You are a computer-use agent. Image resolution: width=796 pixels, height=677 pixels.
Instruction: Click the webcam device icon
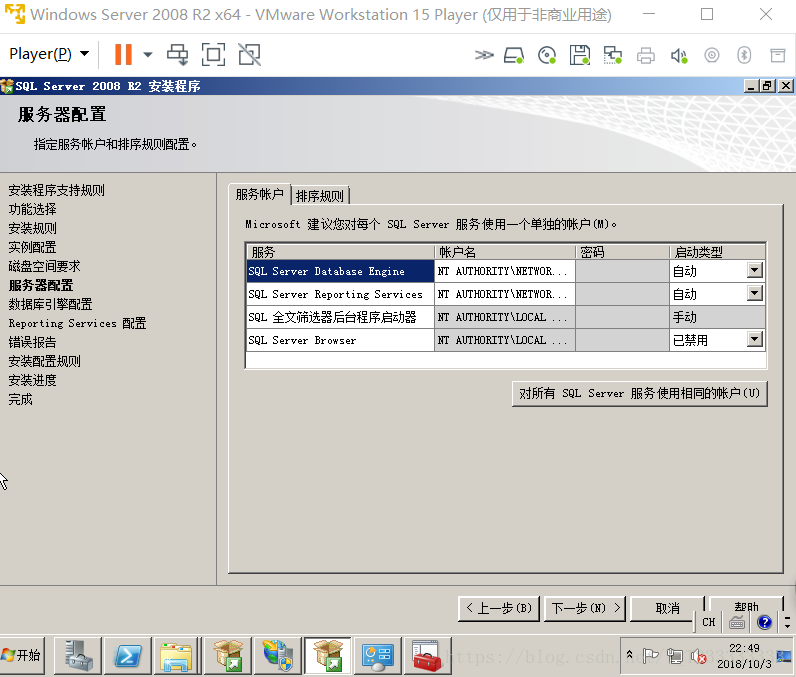(712, 55)
